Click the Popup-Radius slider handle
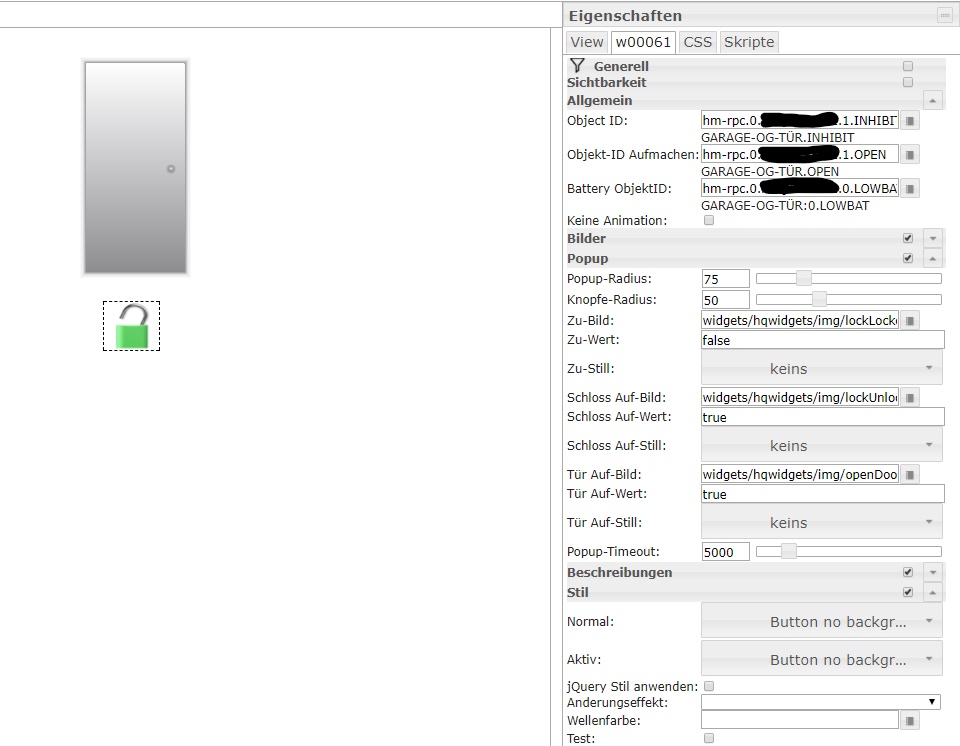This screenshot has width=960, height=746. point(803,279)
